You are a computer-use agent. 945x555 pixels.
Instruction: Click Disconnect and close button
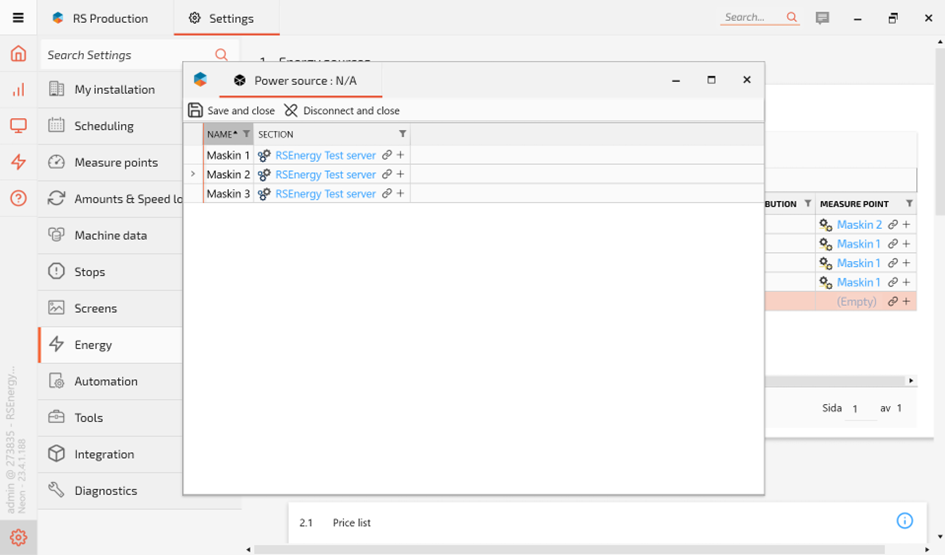[x=342, y=111]
